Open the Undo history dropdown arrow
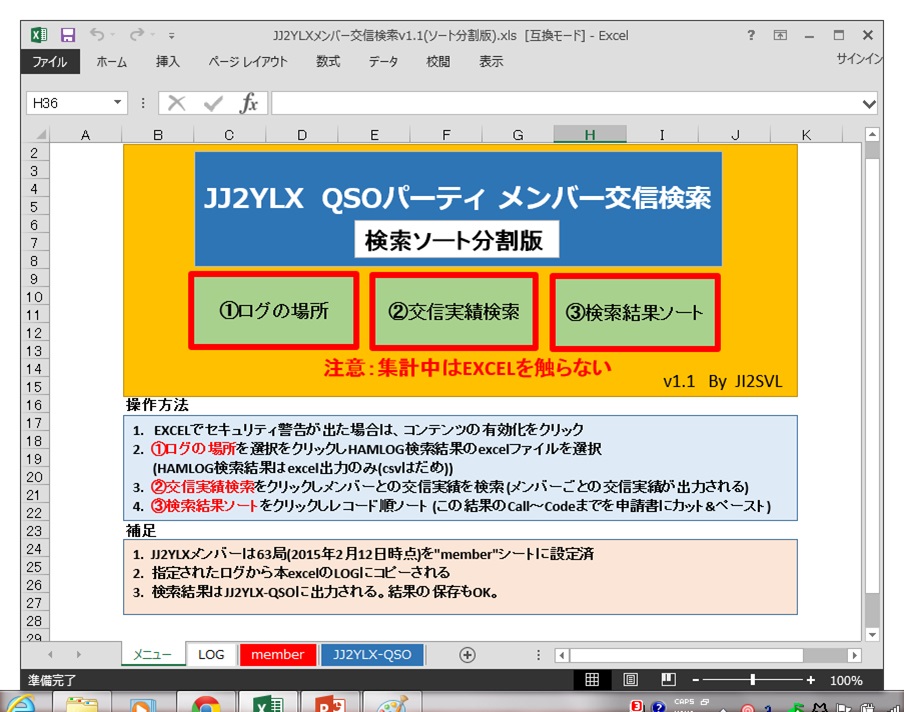Image resolution: width=904 pixels, height=712 pixels. 110,34
